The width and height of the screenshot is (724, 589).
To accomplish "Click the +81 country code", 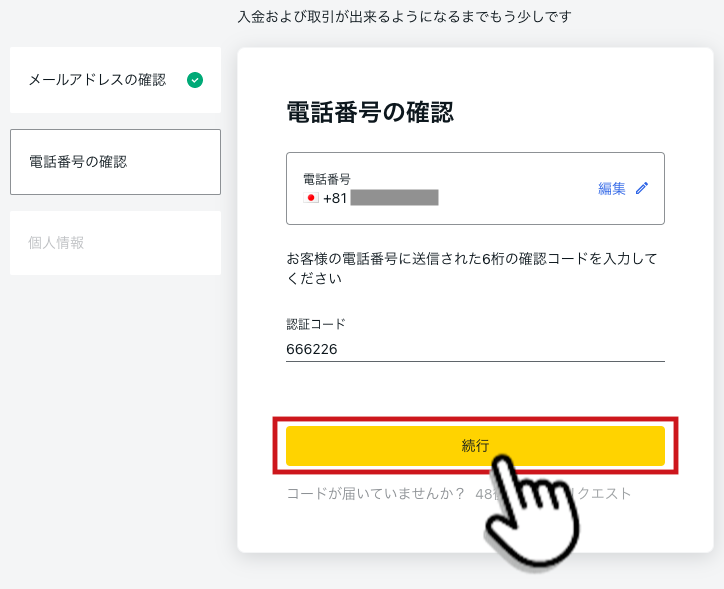I will pos(335,198).
